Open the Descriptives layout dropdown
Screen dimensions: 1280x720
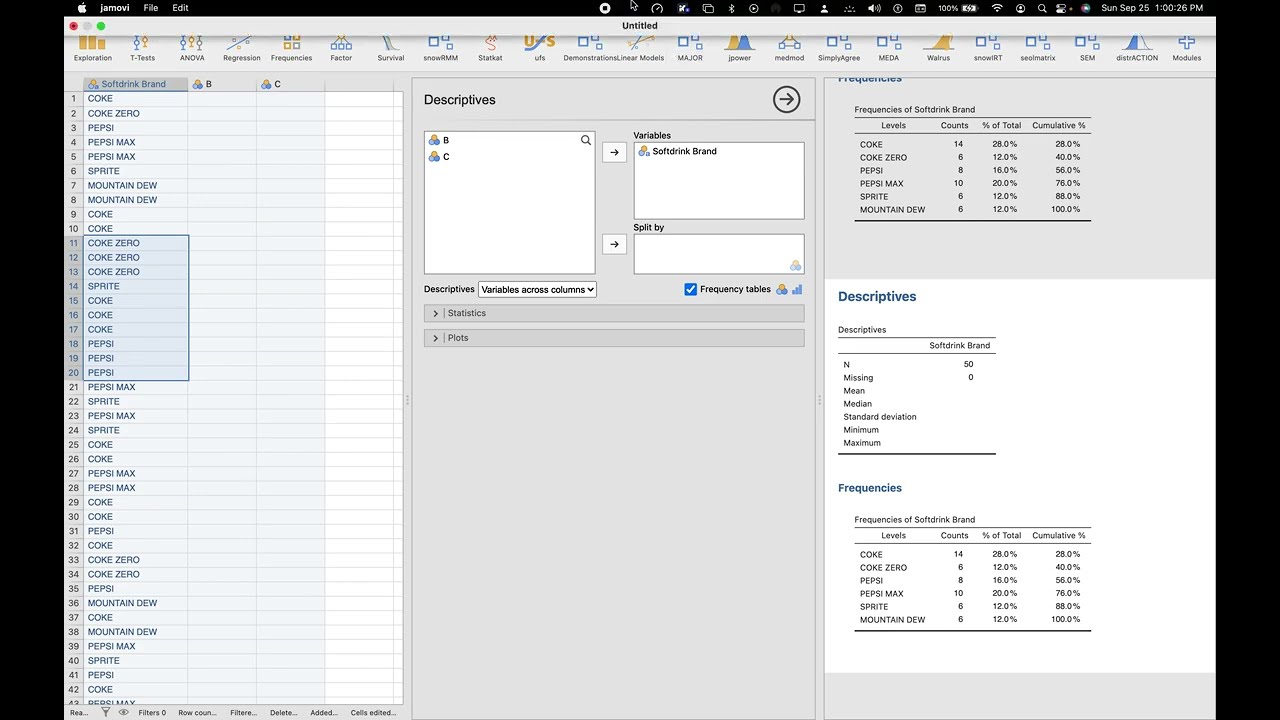537,289
